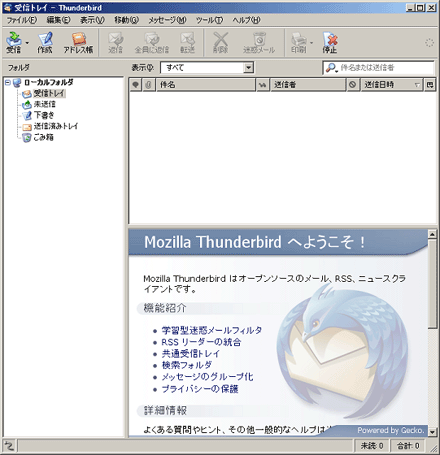
Task: Click the Thunderbird title bar icon
Action: [x=7, y=8]
